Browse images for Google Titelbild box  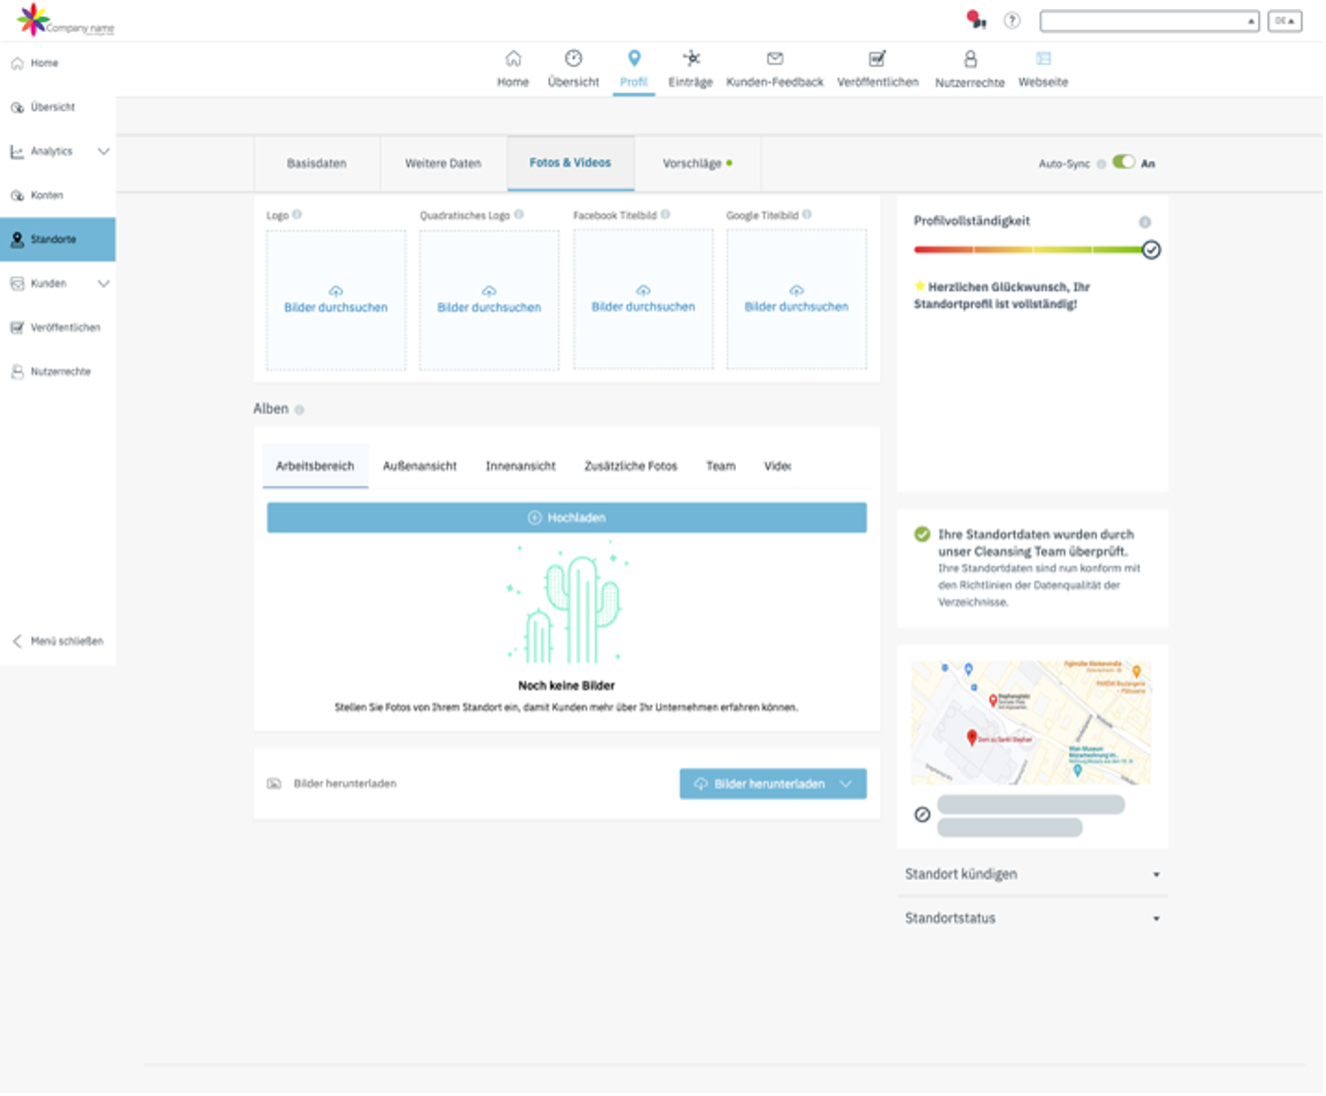click(x=798, y=300)
